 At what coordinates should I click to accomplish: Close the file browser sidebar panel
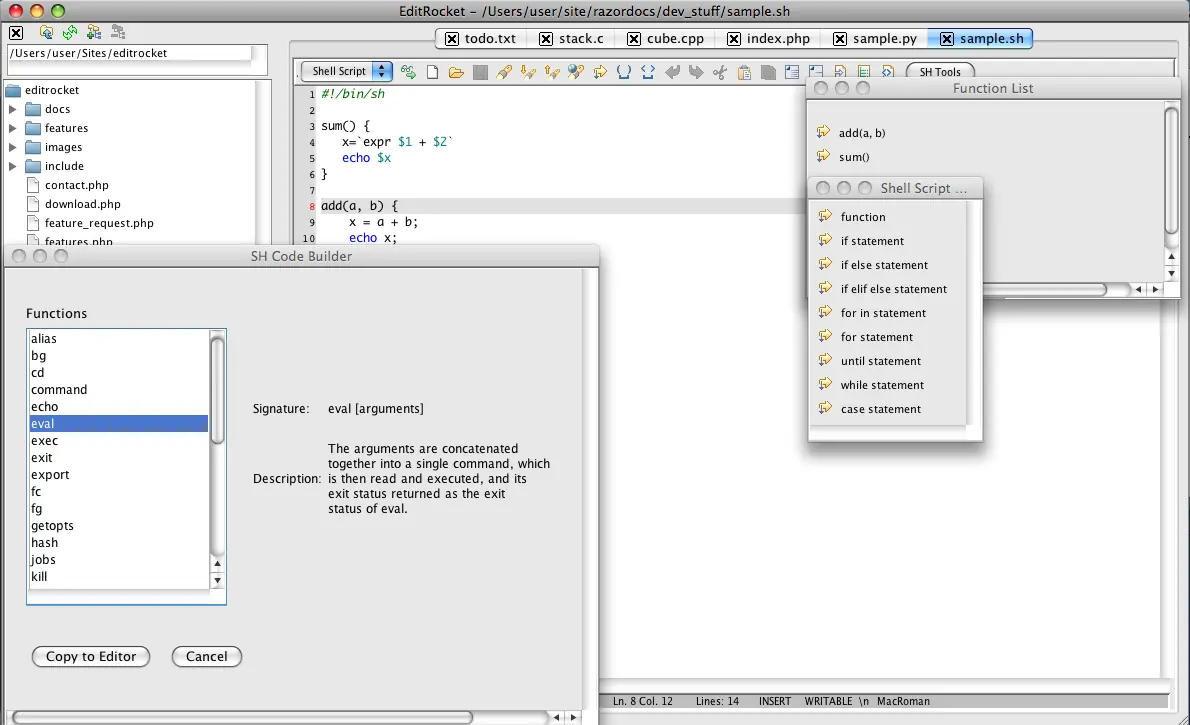tap(16, 33)
